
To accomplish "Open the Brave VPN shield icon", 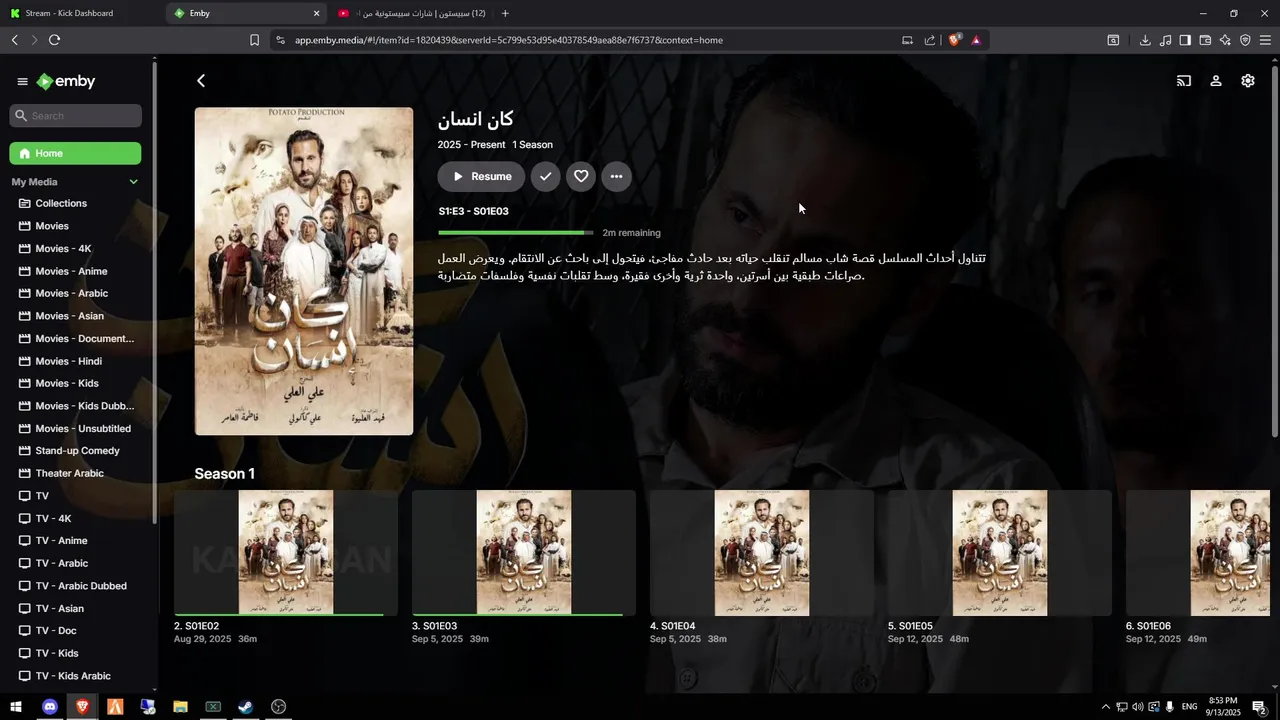I will (x=1245, y=40).
